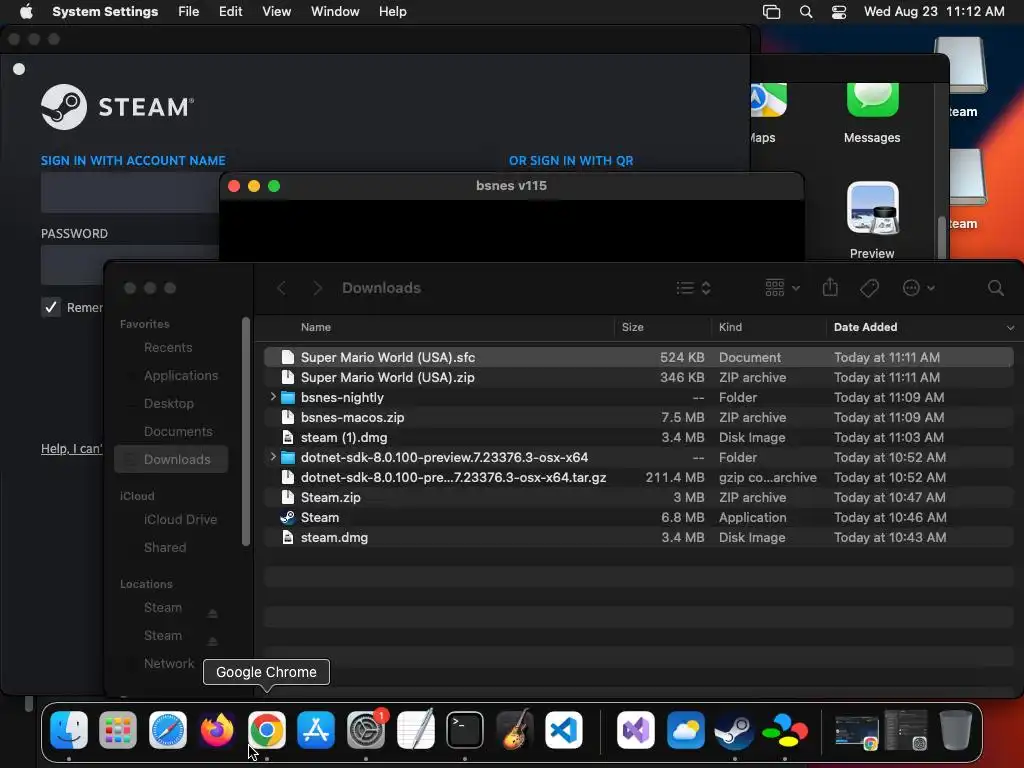The height and width of the screenshot is (768, 1024).
Task: Open the Trash in the Dock
Action: (955, 730)
